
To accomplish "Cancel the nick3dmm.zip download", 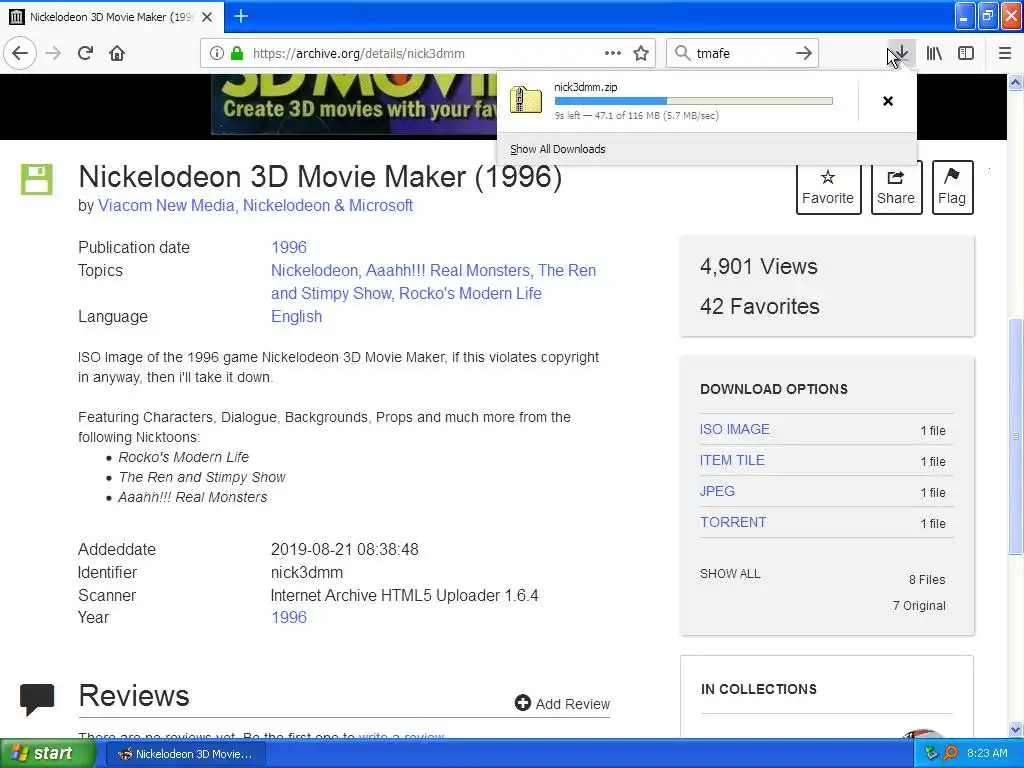I will tap(888, 101).
